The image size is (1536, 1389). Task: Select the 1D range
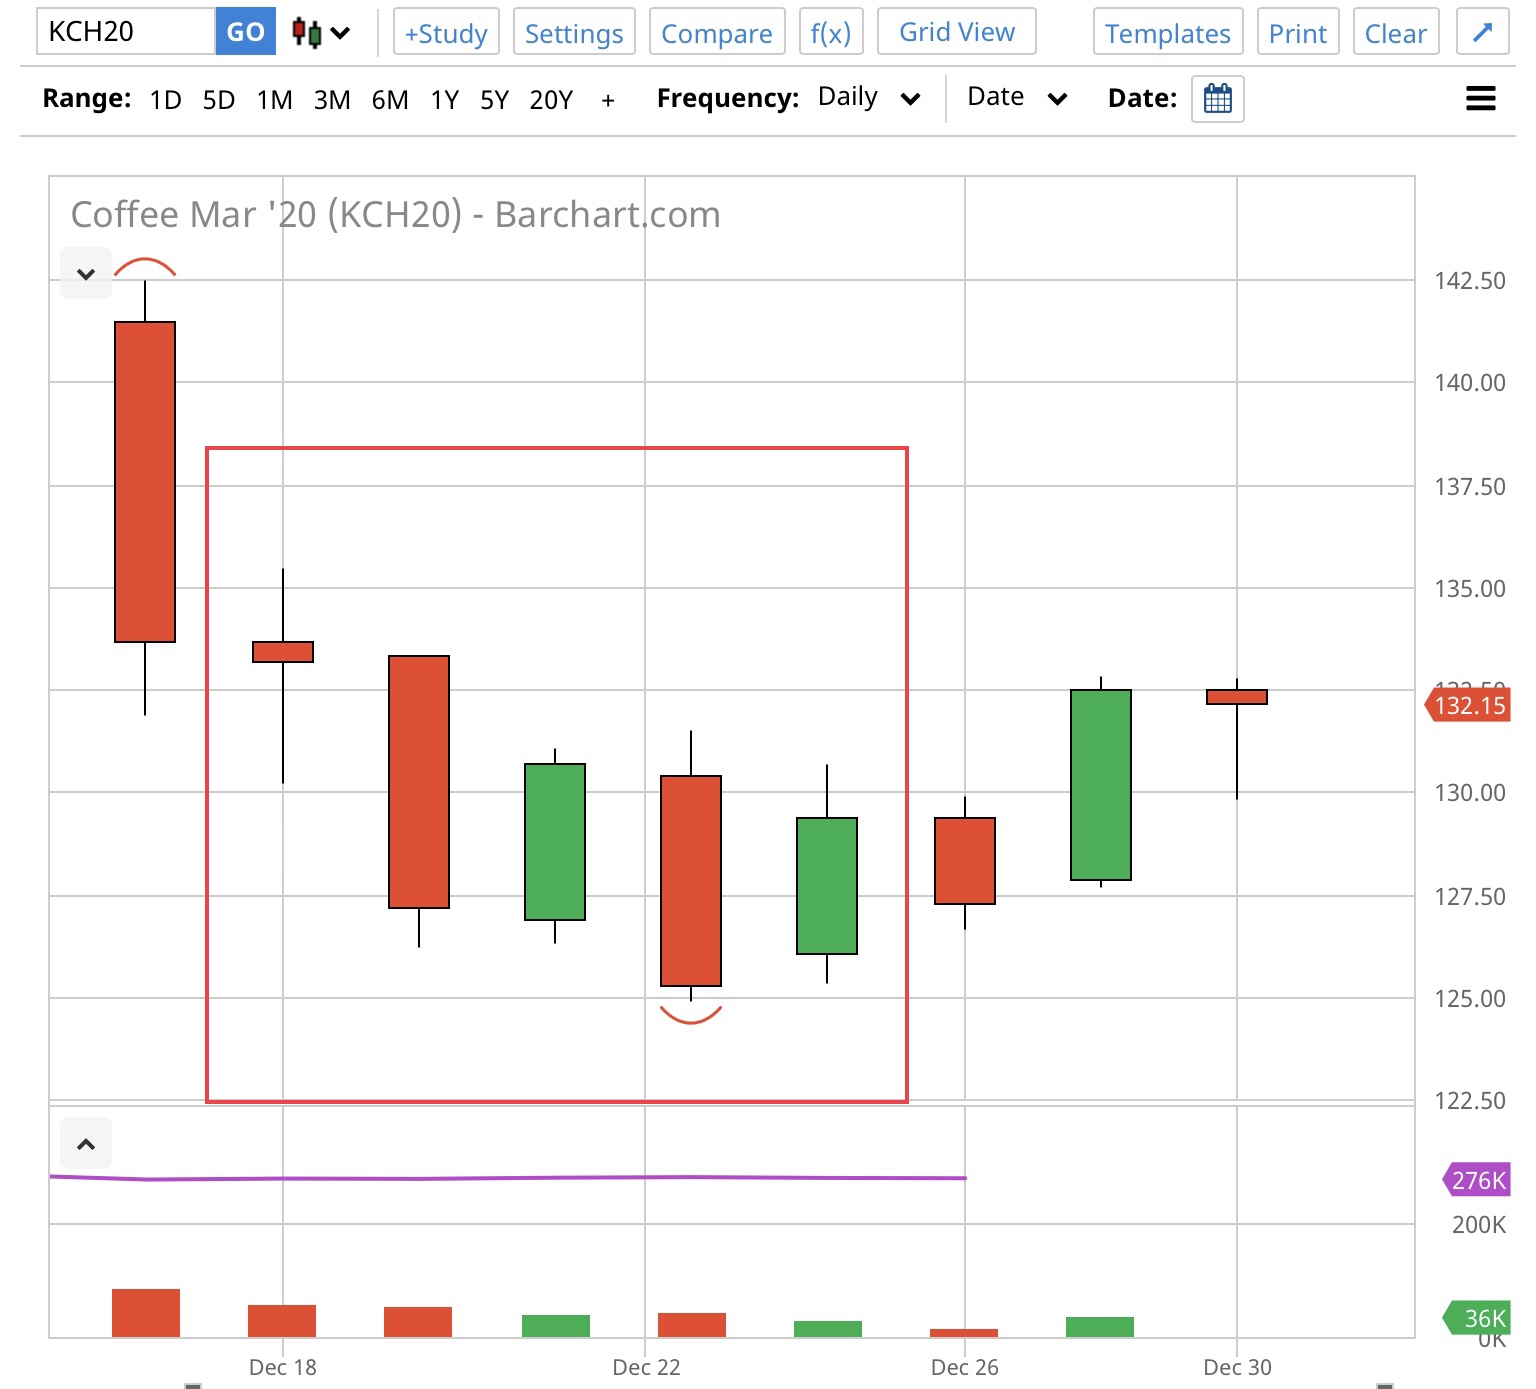pos(165,100)
